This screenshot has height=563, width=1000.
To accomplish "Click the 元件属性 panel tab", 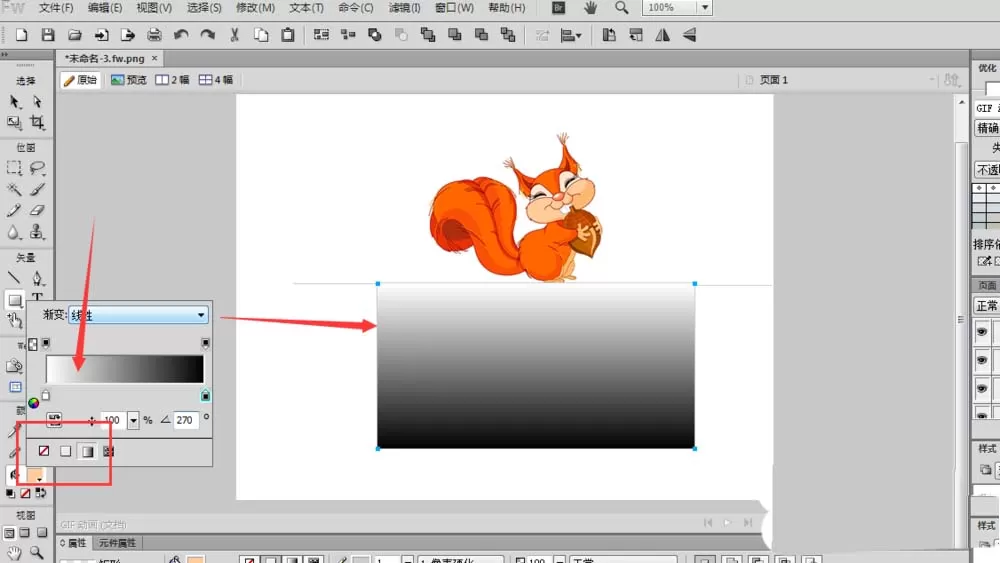I will point(117,543).
